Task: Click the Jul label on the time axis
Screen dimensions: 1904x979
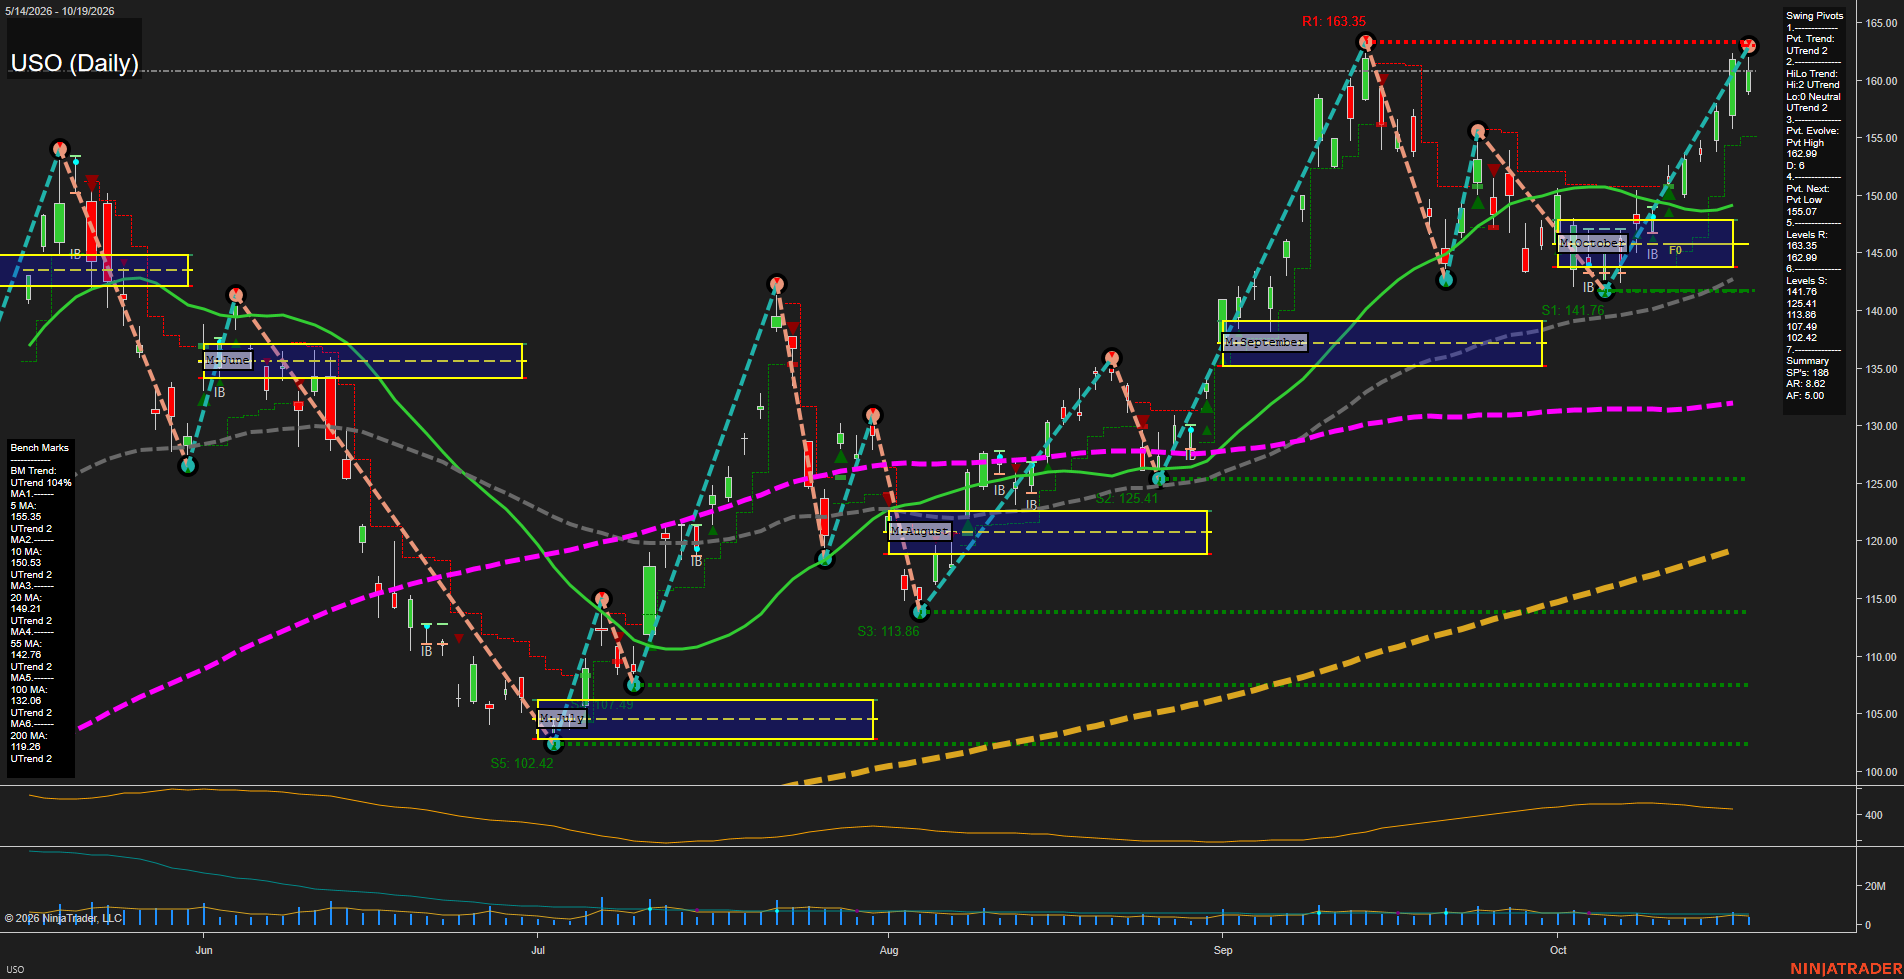Action: (x=538, y=950)
